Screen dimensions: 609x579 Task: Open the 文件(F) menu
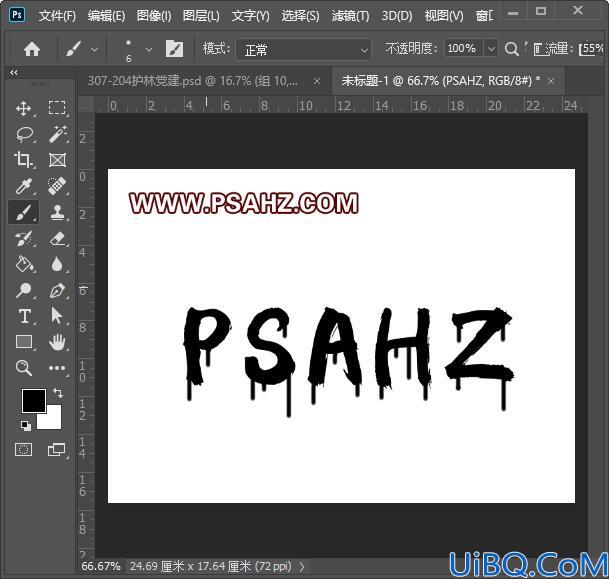pos(57,16)
